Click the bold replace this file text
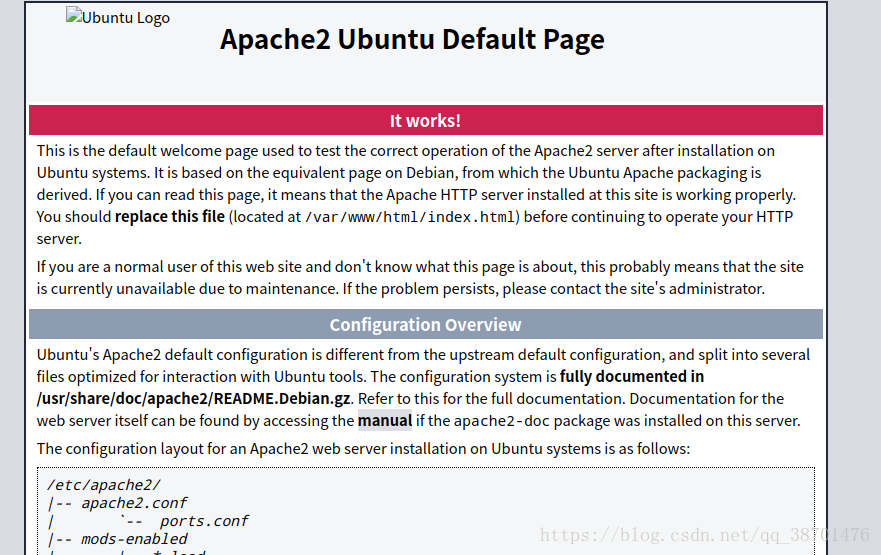The image size is (881, 555). pos(170,216)
